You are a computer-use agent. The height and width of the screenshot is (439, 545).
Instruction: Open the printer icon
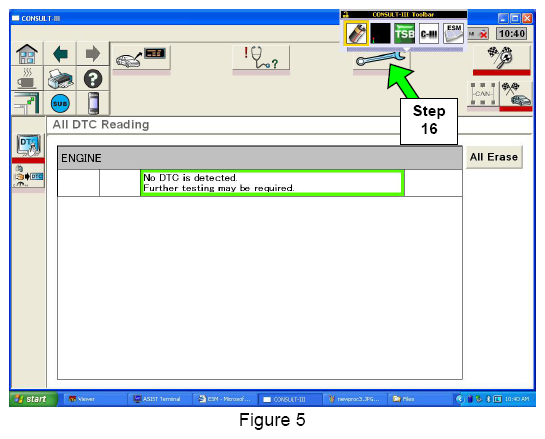click(60, 79)
